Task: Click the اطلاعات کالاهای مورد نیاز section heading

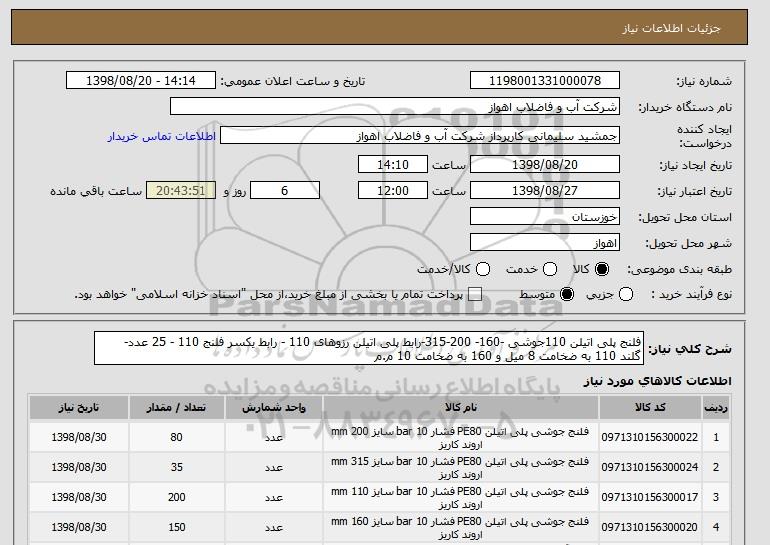Action: point(657,381)
